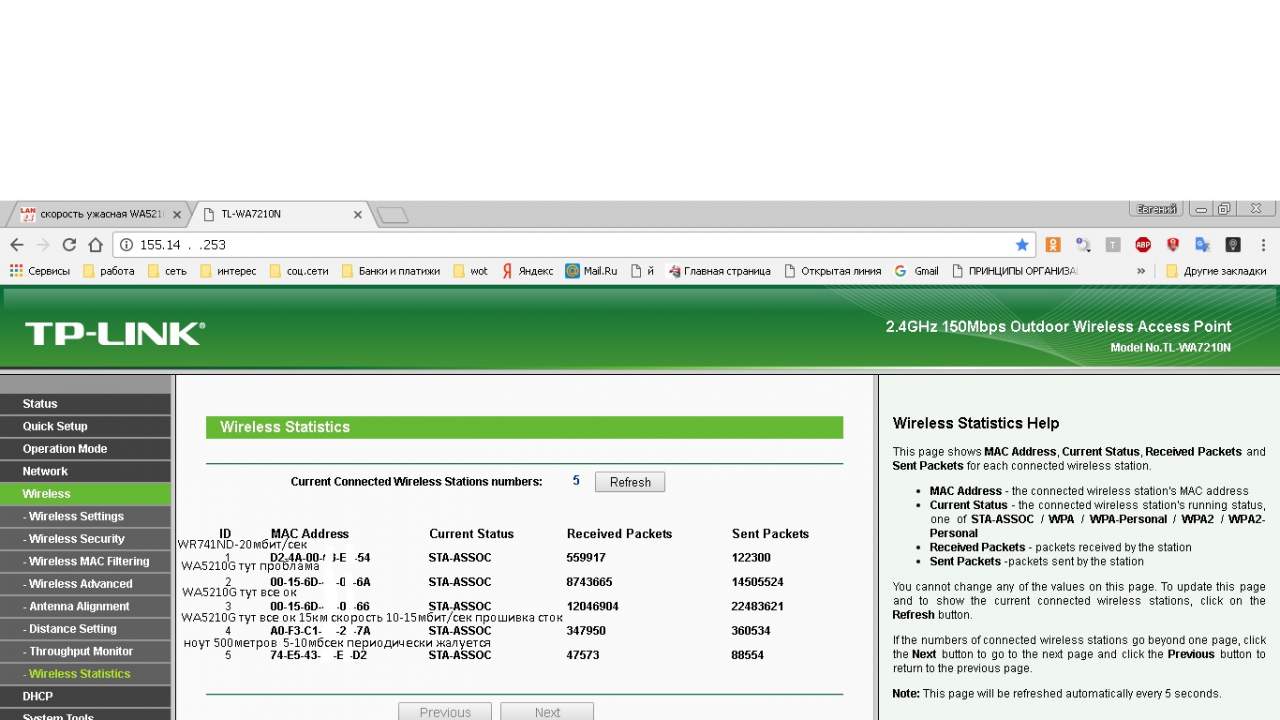This screenshot has height=720, width=1280.
Task: Click the Received Packets column header
Action: [x=619, y=534]
